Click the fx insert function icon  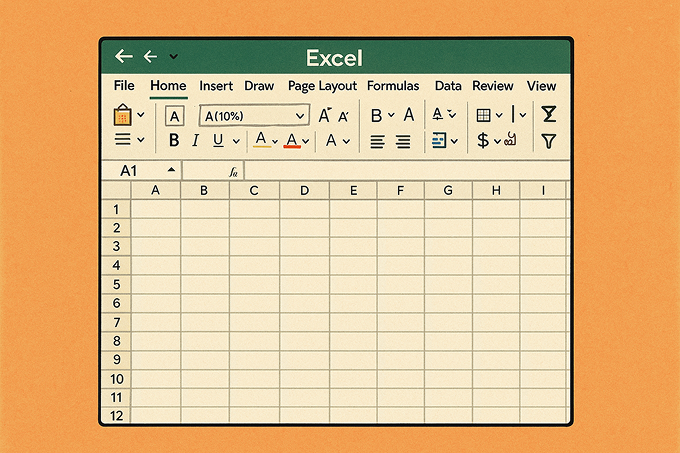[x=233, y=172]
